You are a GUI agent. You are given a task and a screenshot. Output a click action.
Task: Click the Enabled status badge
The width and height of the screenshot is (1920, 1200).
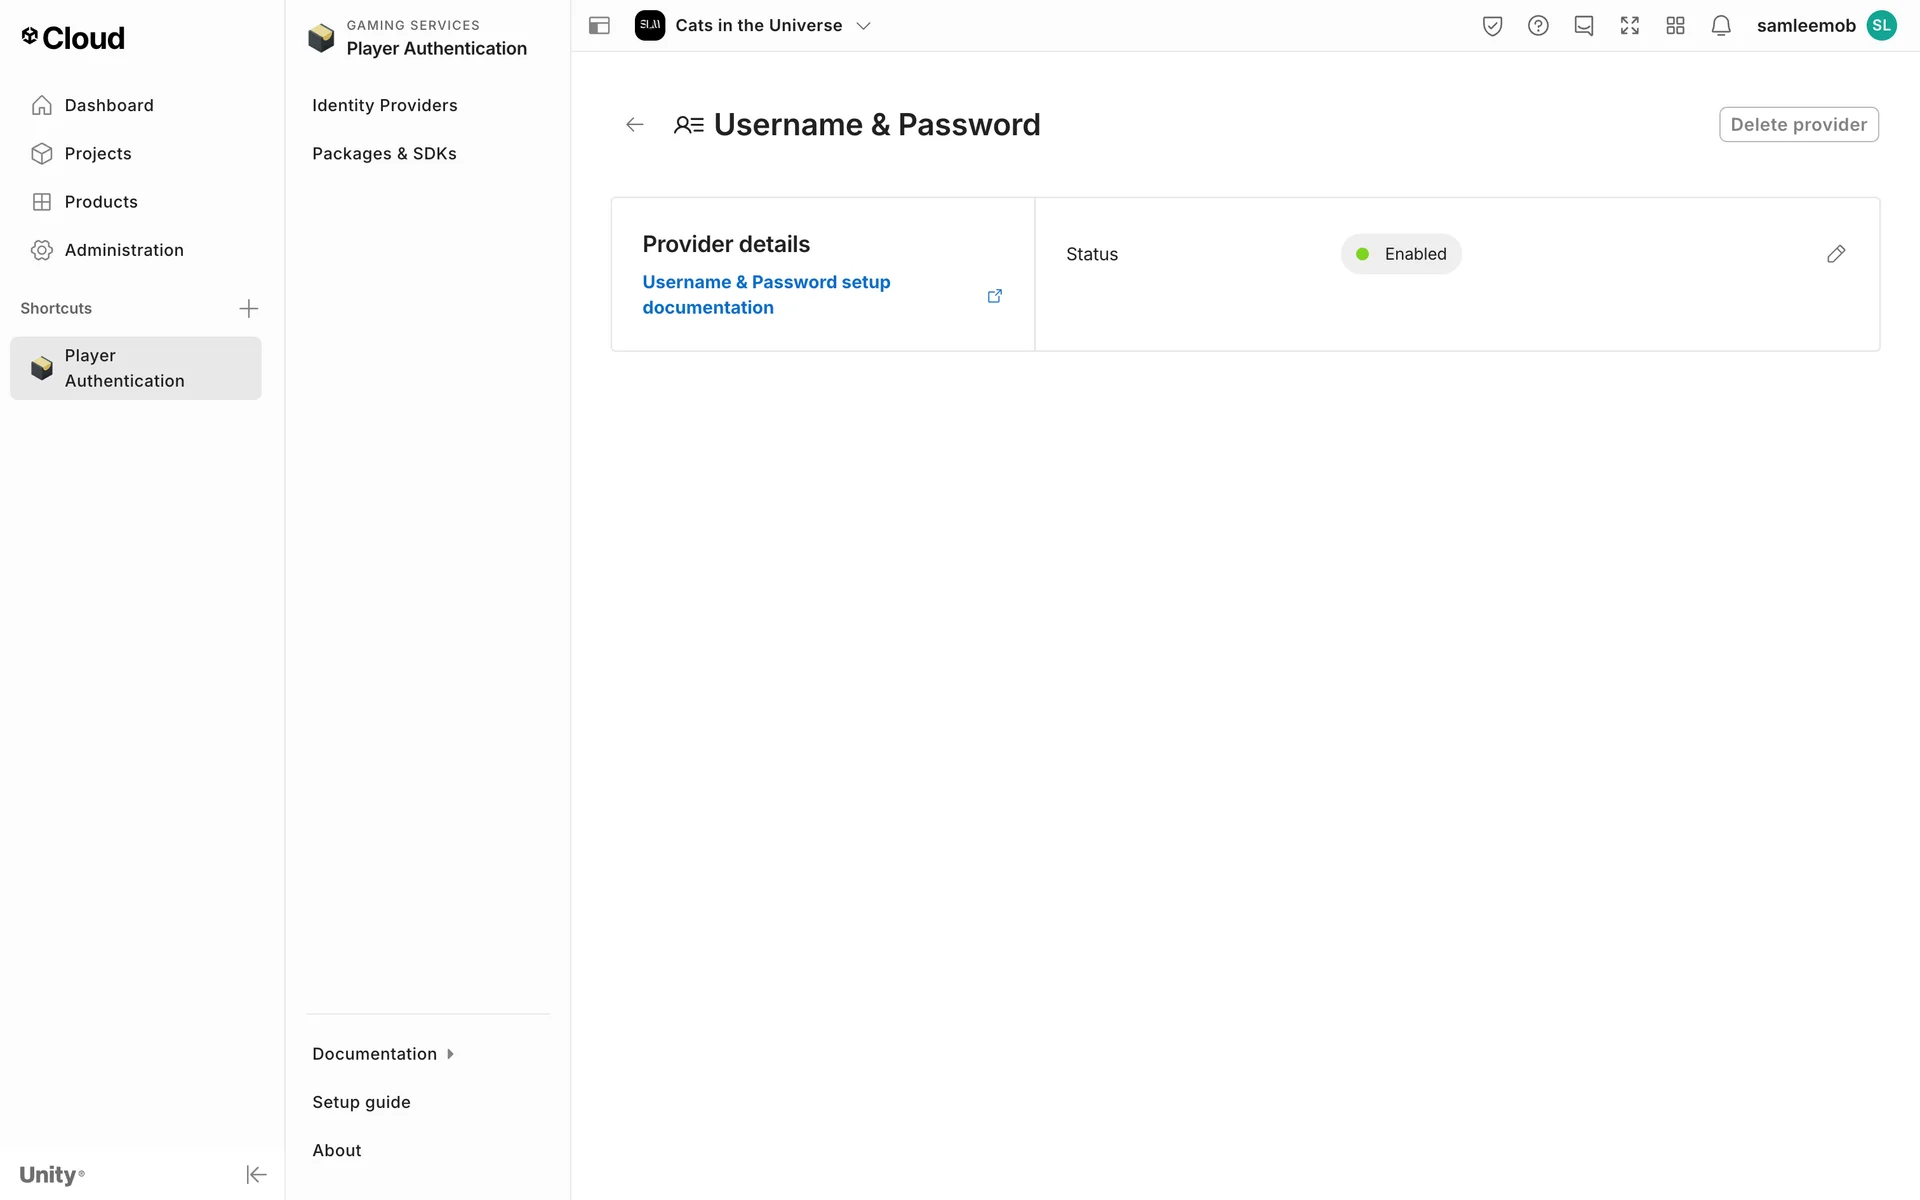pyautogui.click(x=1400, y=254)
